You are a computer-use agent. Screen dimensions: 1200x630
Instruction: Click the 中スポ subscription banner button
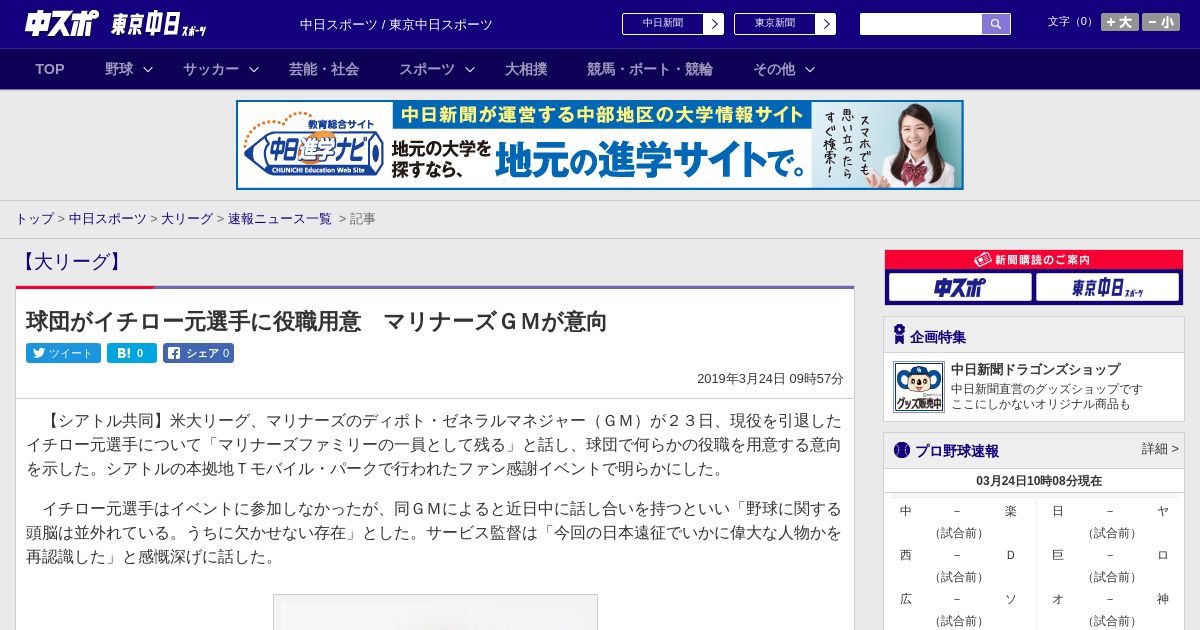(x=960, y=288)
